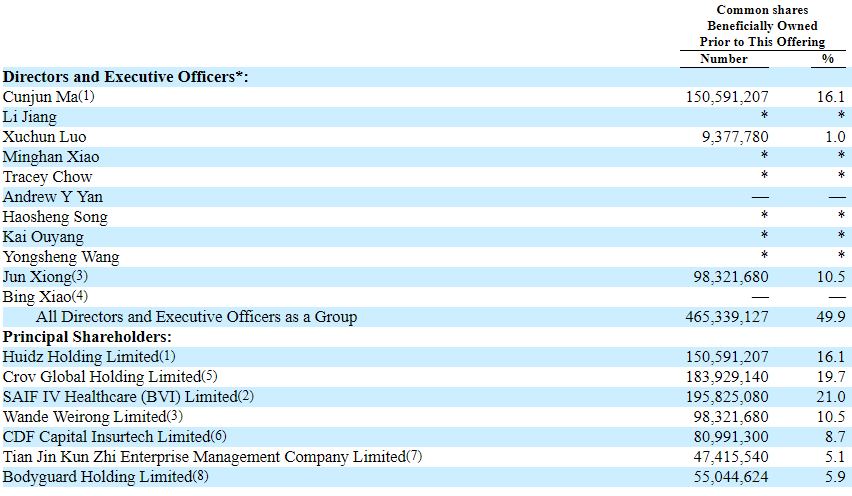Screen dimensions: 852x496
Task: Click the 49.9 group percentage
Action: point(831,317)
